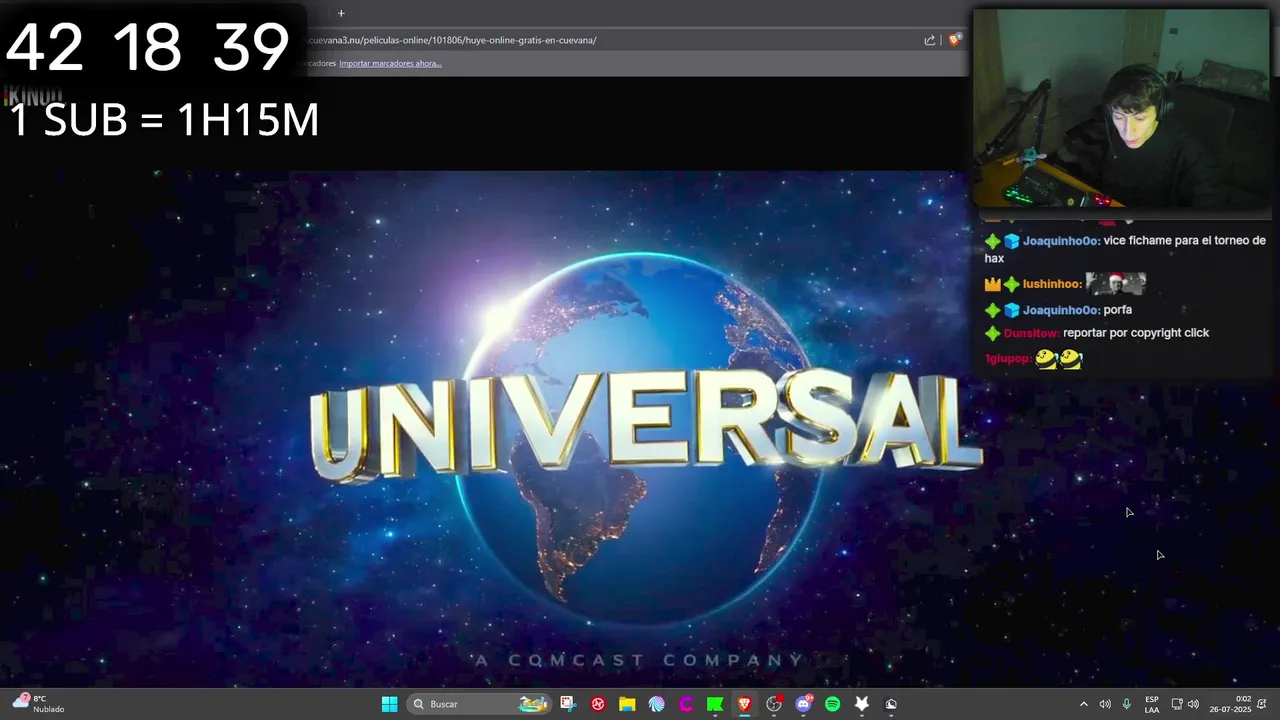
Task: Click the webcam overlay of the streamer
Action: (1120, 109)
